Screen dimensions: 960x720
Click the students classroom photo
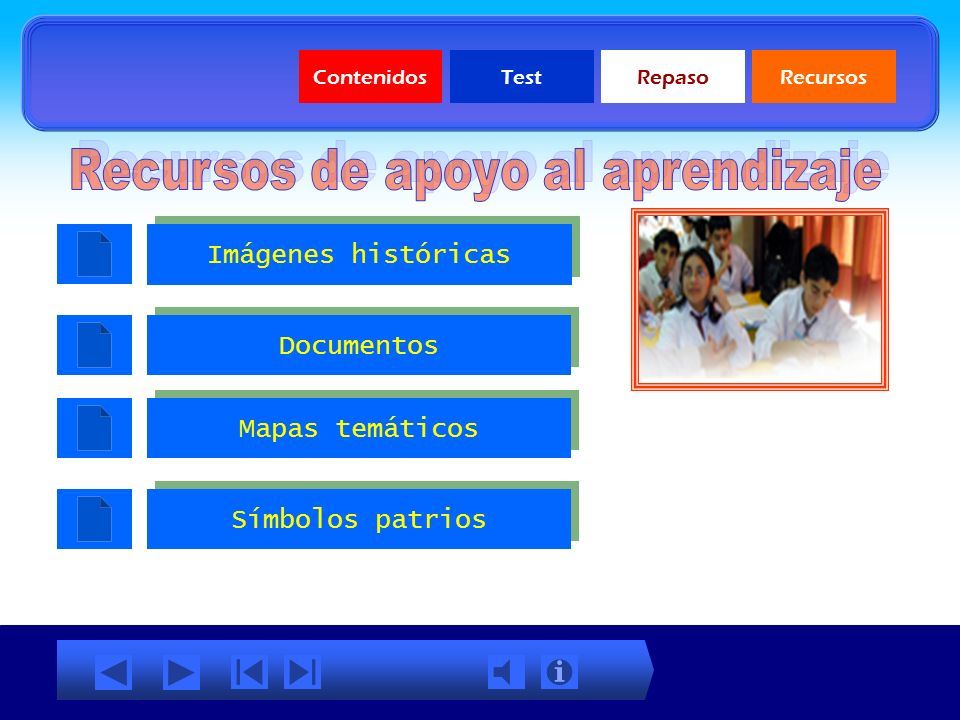pos(760,299)
